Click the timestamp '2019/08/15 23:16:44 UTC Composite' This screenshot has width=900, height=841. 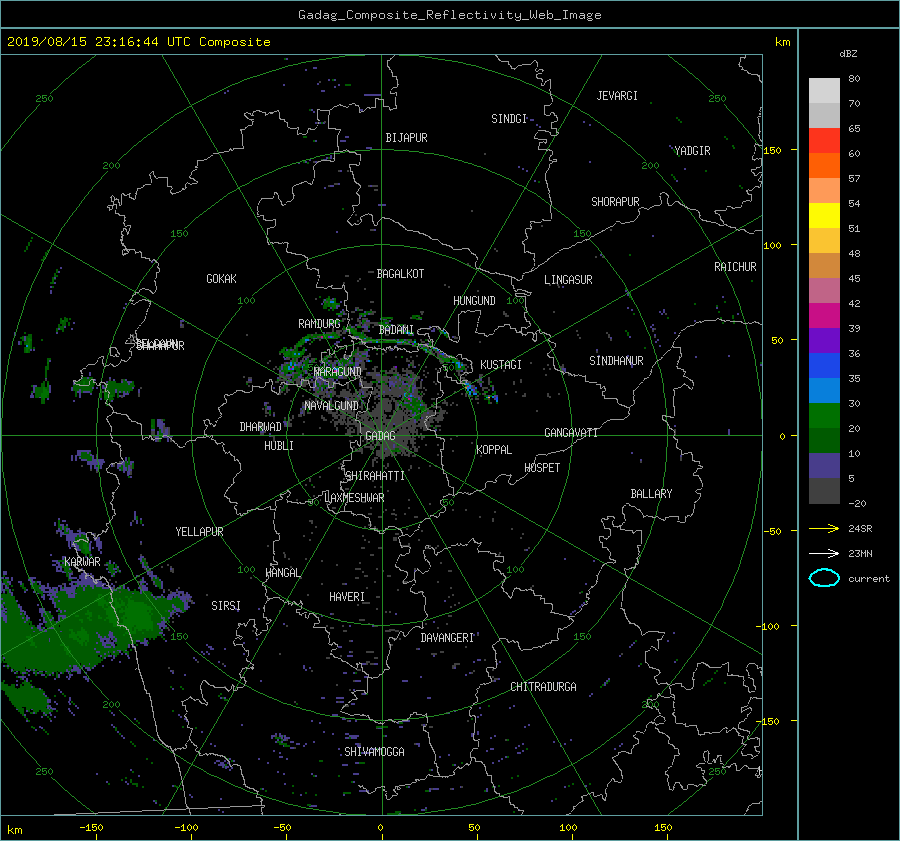click(x=138, y=42)
